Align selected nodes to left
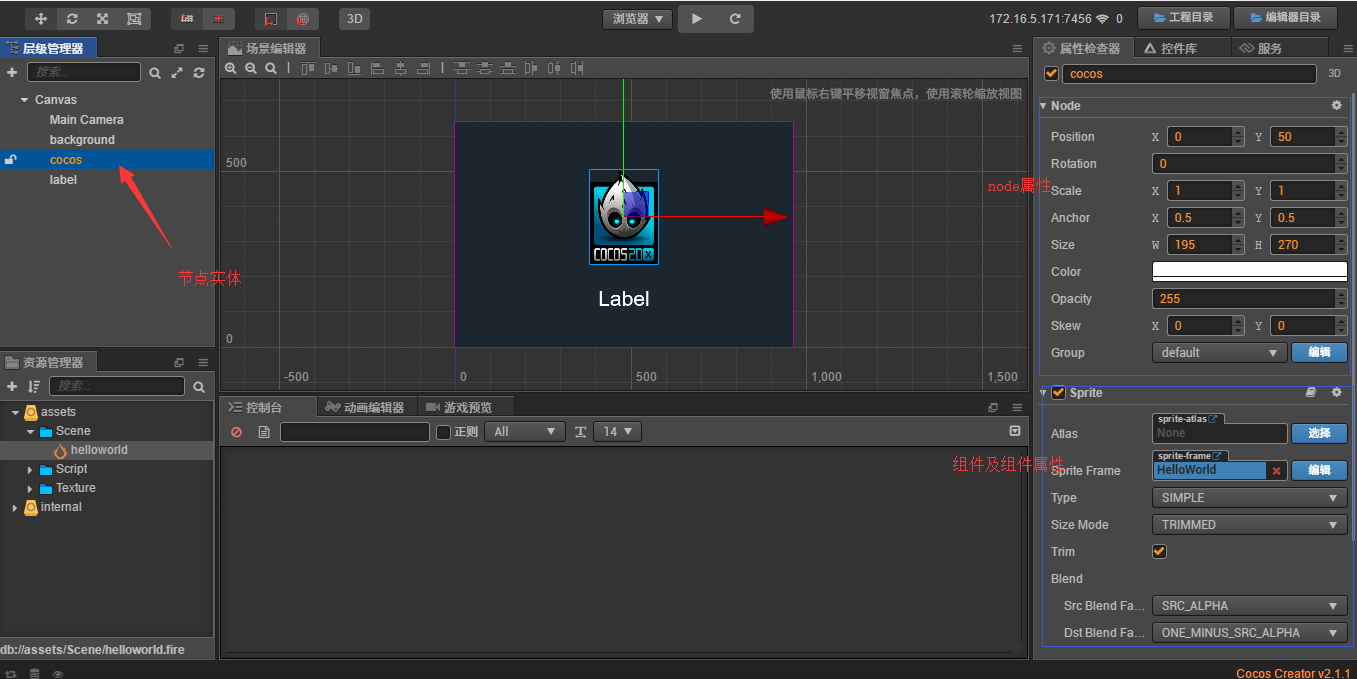Image resolution: width=1357 pixels, height=679 pixels. coord(377,68)
